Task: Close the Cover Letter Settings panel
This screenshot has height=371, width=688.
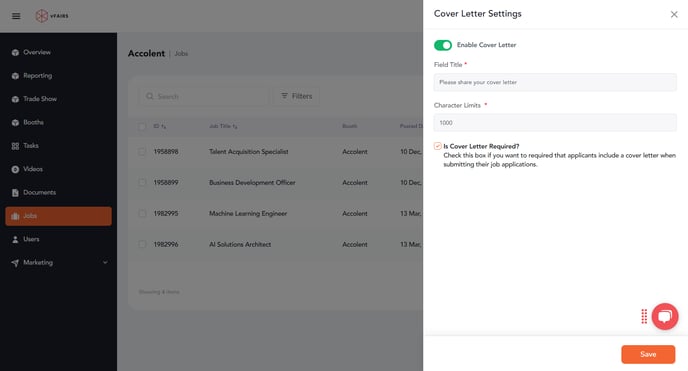Action: pos(674,14)
